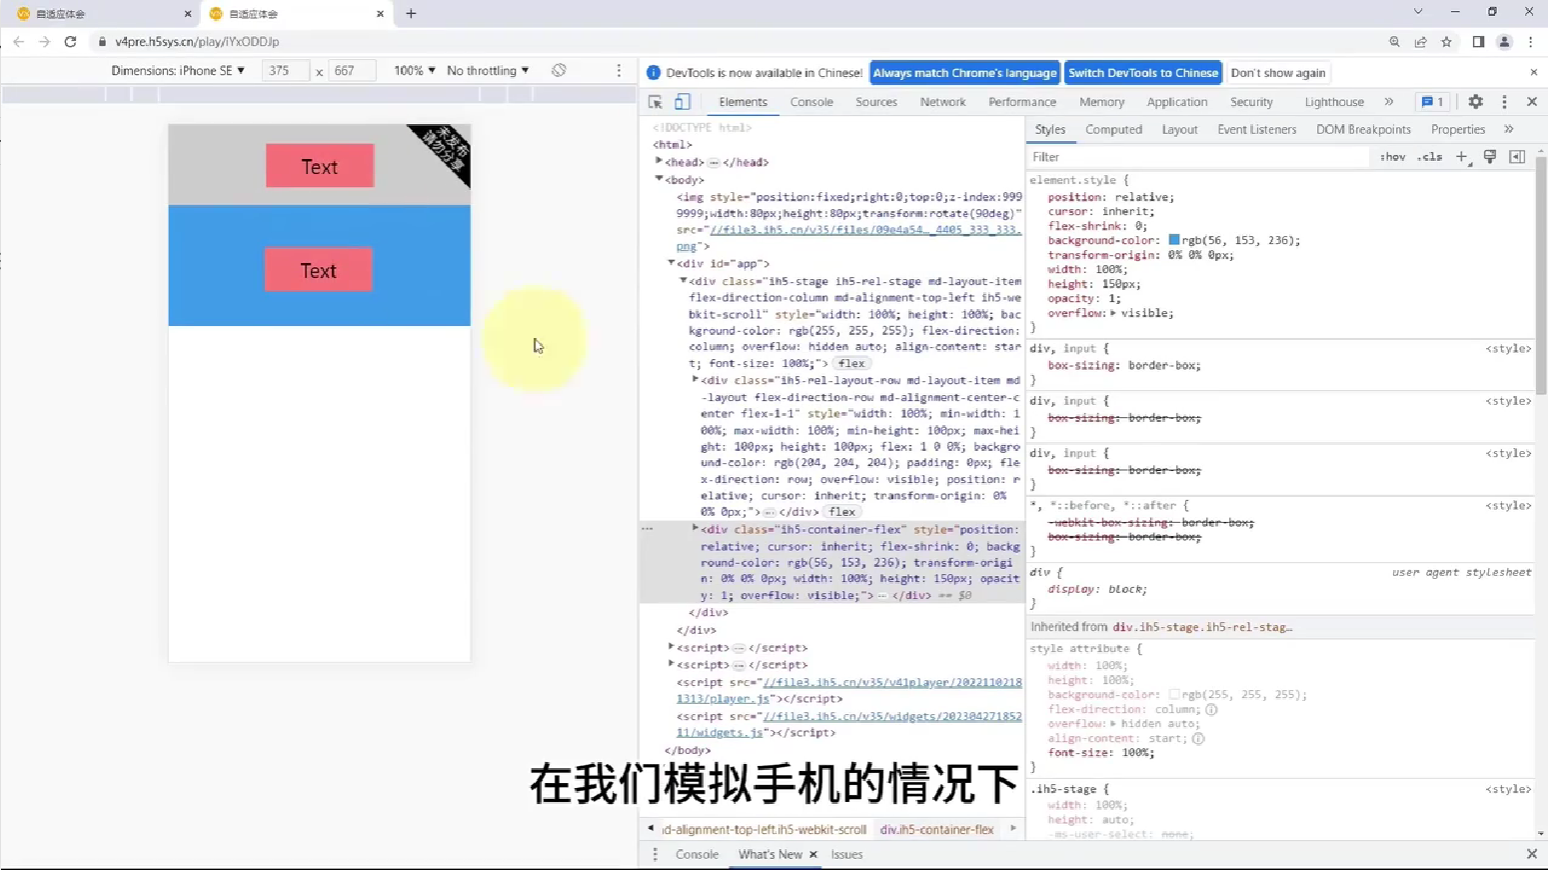Image resolution: width=1548 pixels, height=870 pixels.
Task: Select div.ih5-container-flex breadcrumb
Action: (x=937, y=829)
